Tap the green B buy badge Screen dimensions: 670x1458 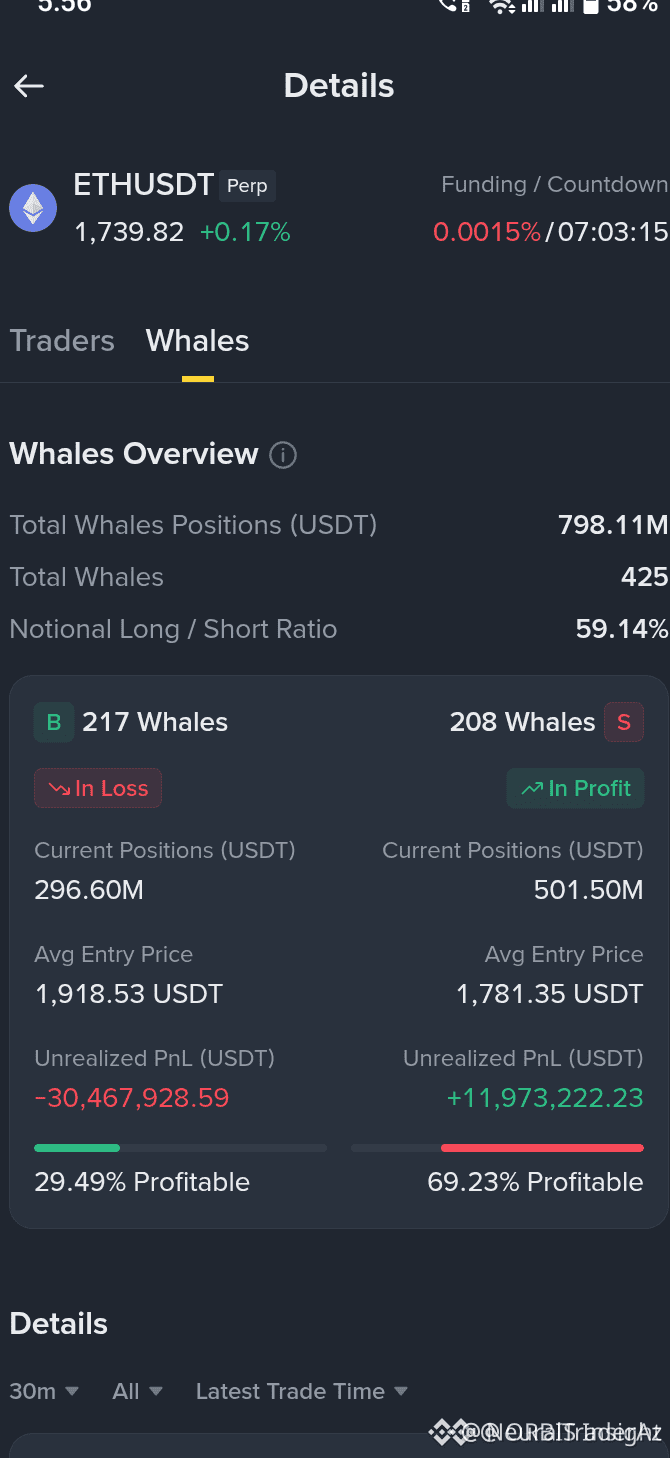[x=54, y=722]
